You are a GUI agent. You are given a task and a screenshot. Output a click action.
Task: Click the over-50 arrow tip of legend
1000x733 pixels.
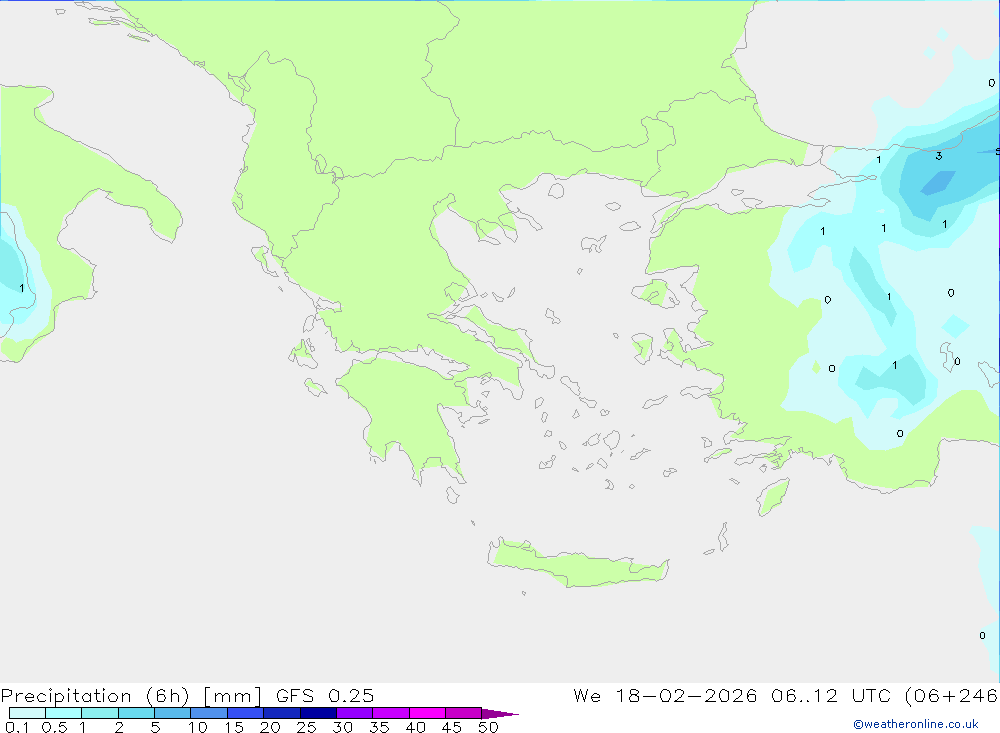(x=501, y=714)
